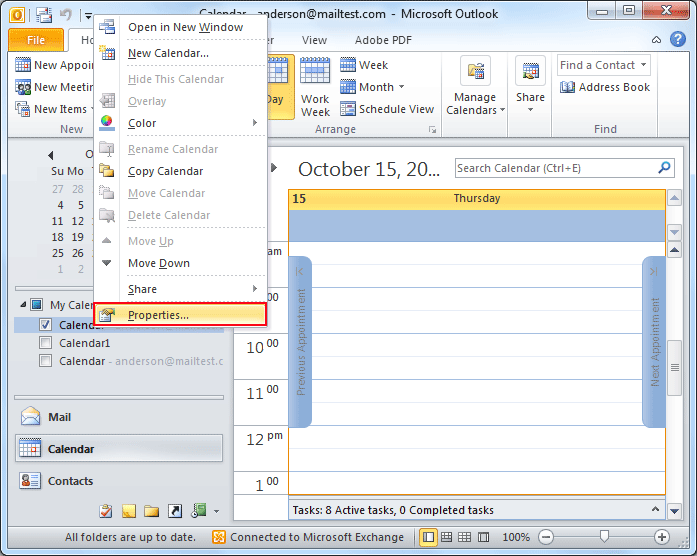Open the Arrange group dialog launcher

(x=432, y=129)
